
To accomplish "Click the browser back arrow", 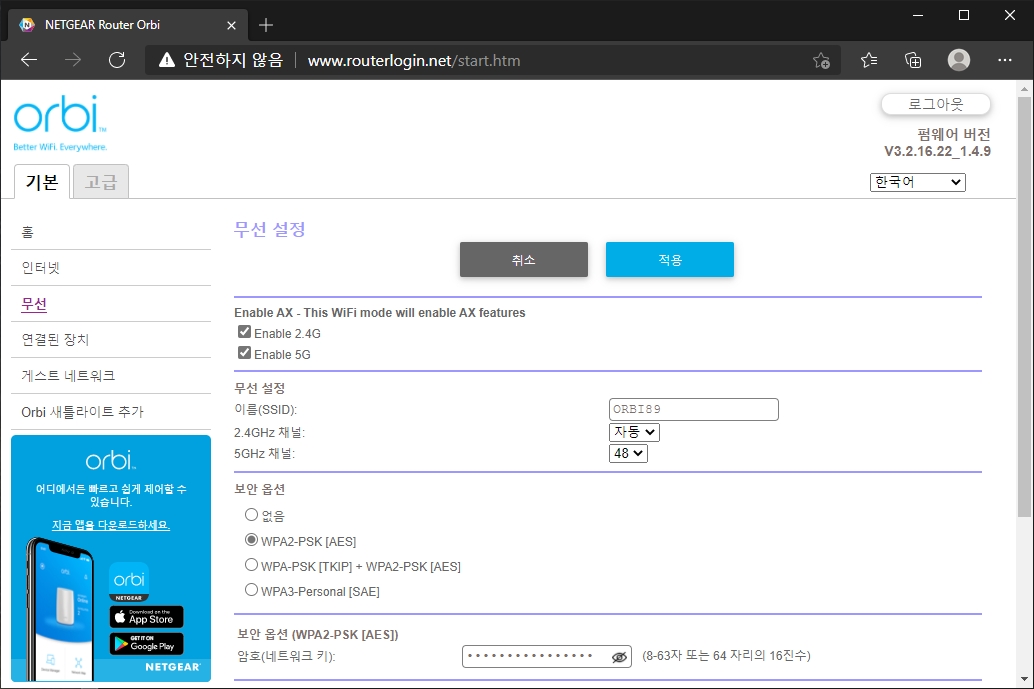I will point(29,60).
